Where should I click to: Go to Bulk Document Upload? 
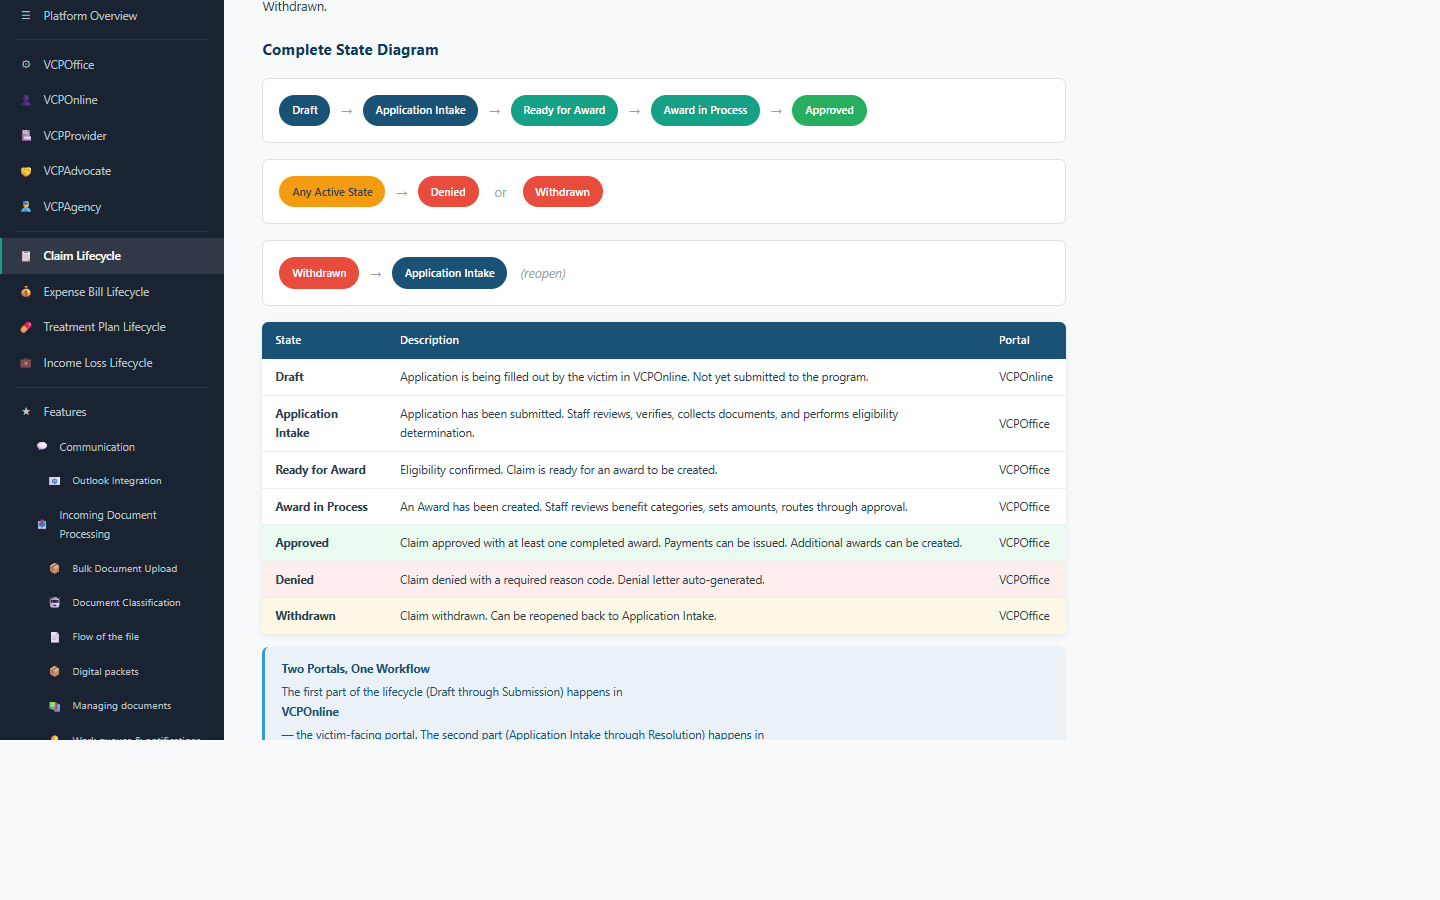(124, 569)
